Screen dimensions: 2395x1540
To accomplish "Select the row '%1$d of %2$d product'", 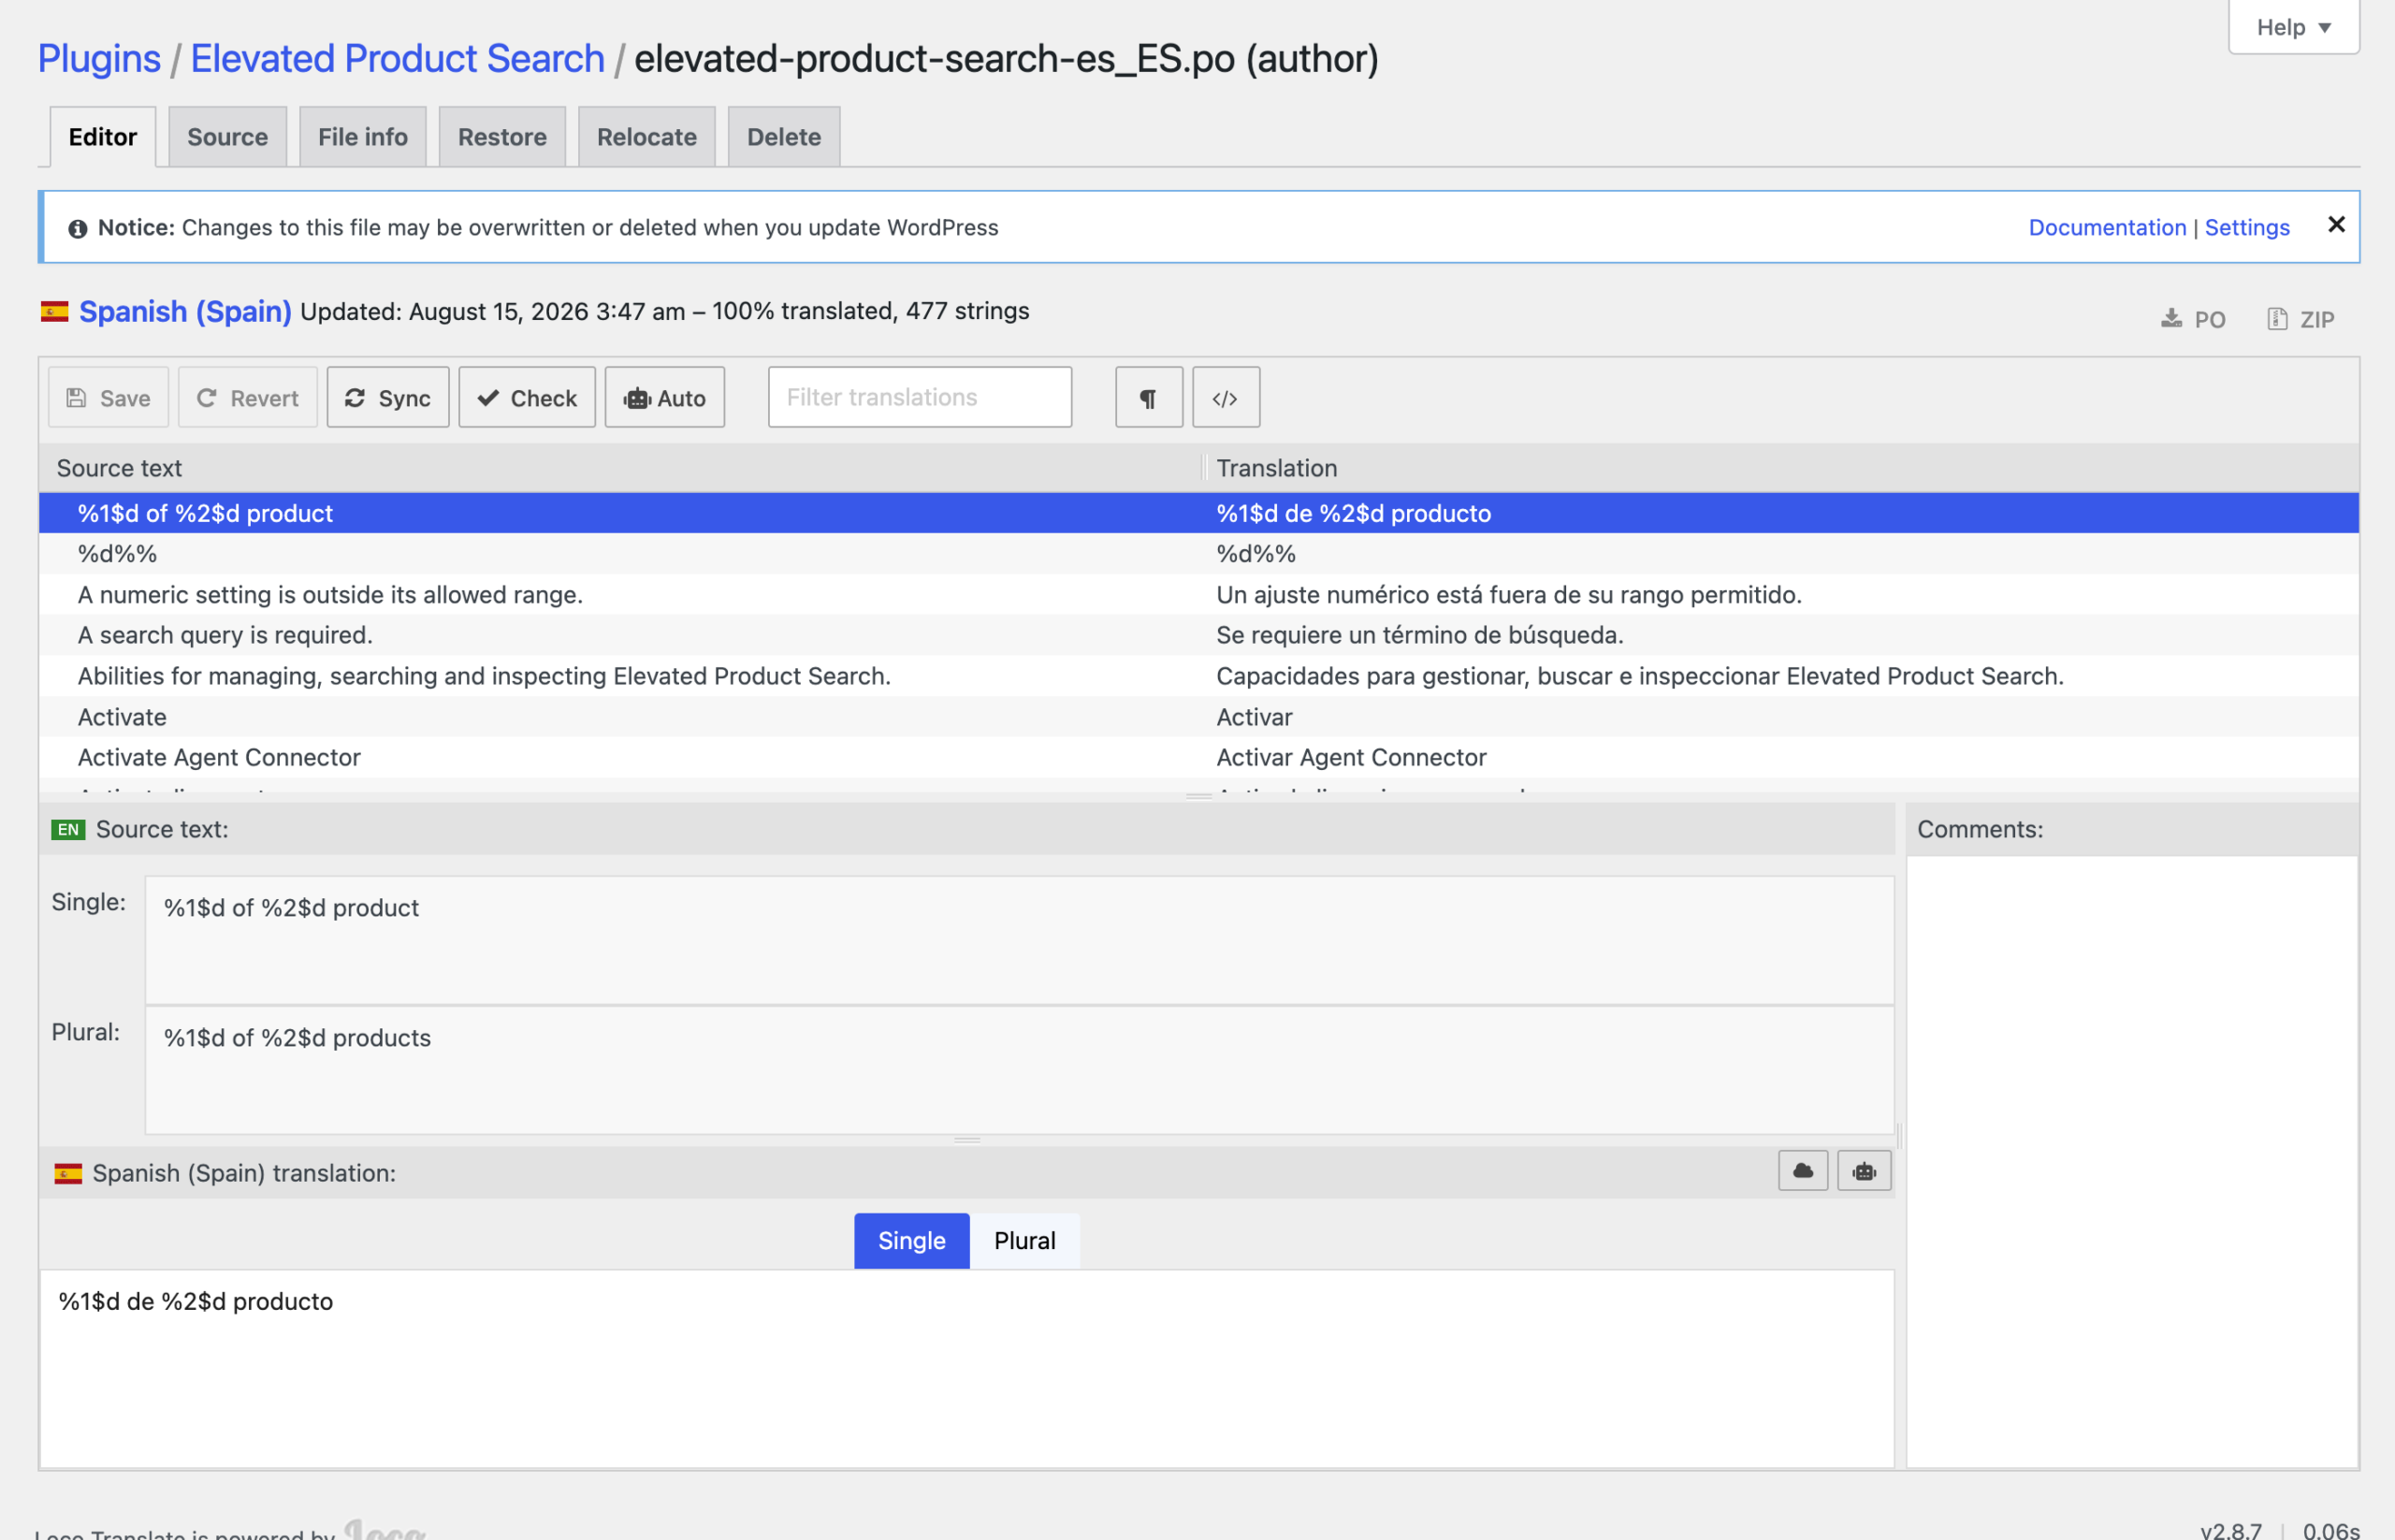I will pyautogui.click(x=1198, y=513).
